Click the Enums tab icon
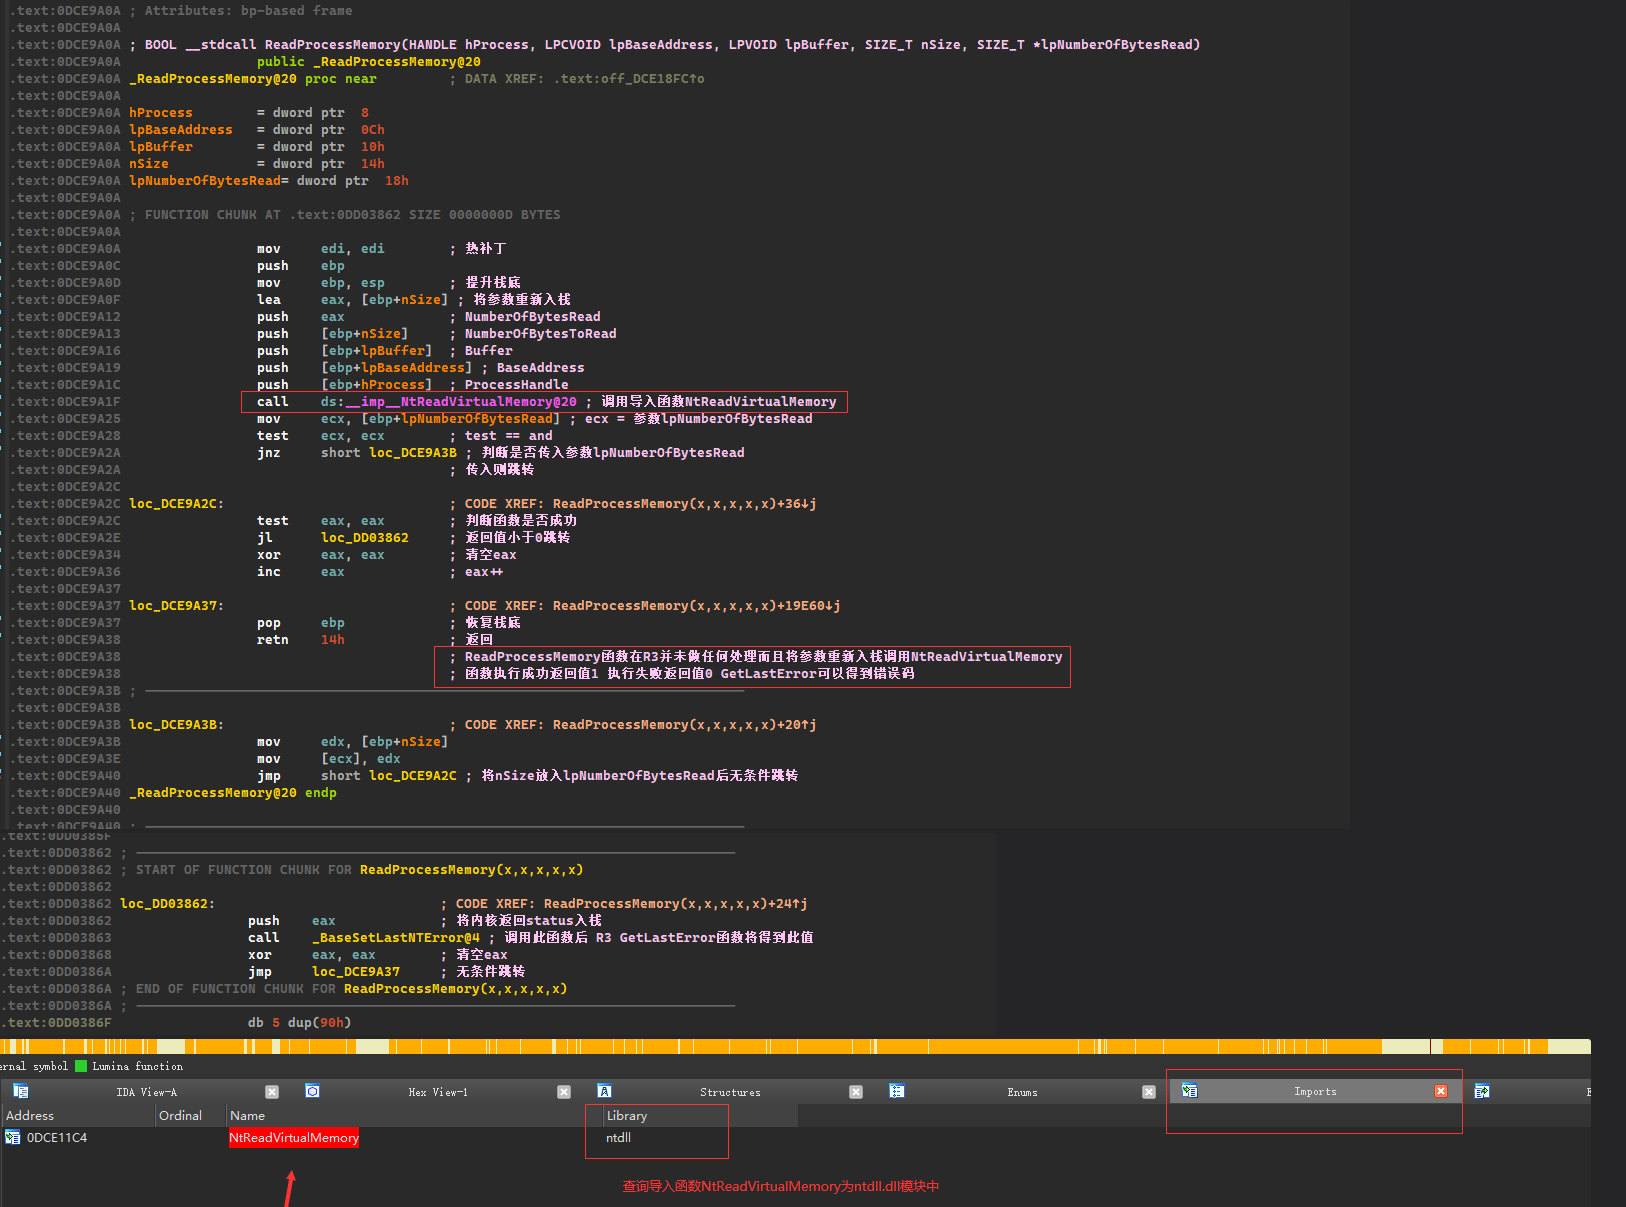 point(896,1091)
